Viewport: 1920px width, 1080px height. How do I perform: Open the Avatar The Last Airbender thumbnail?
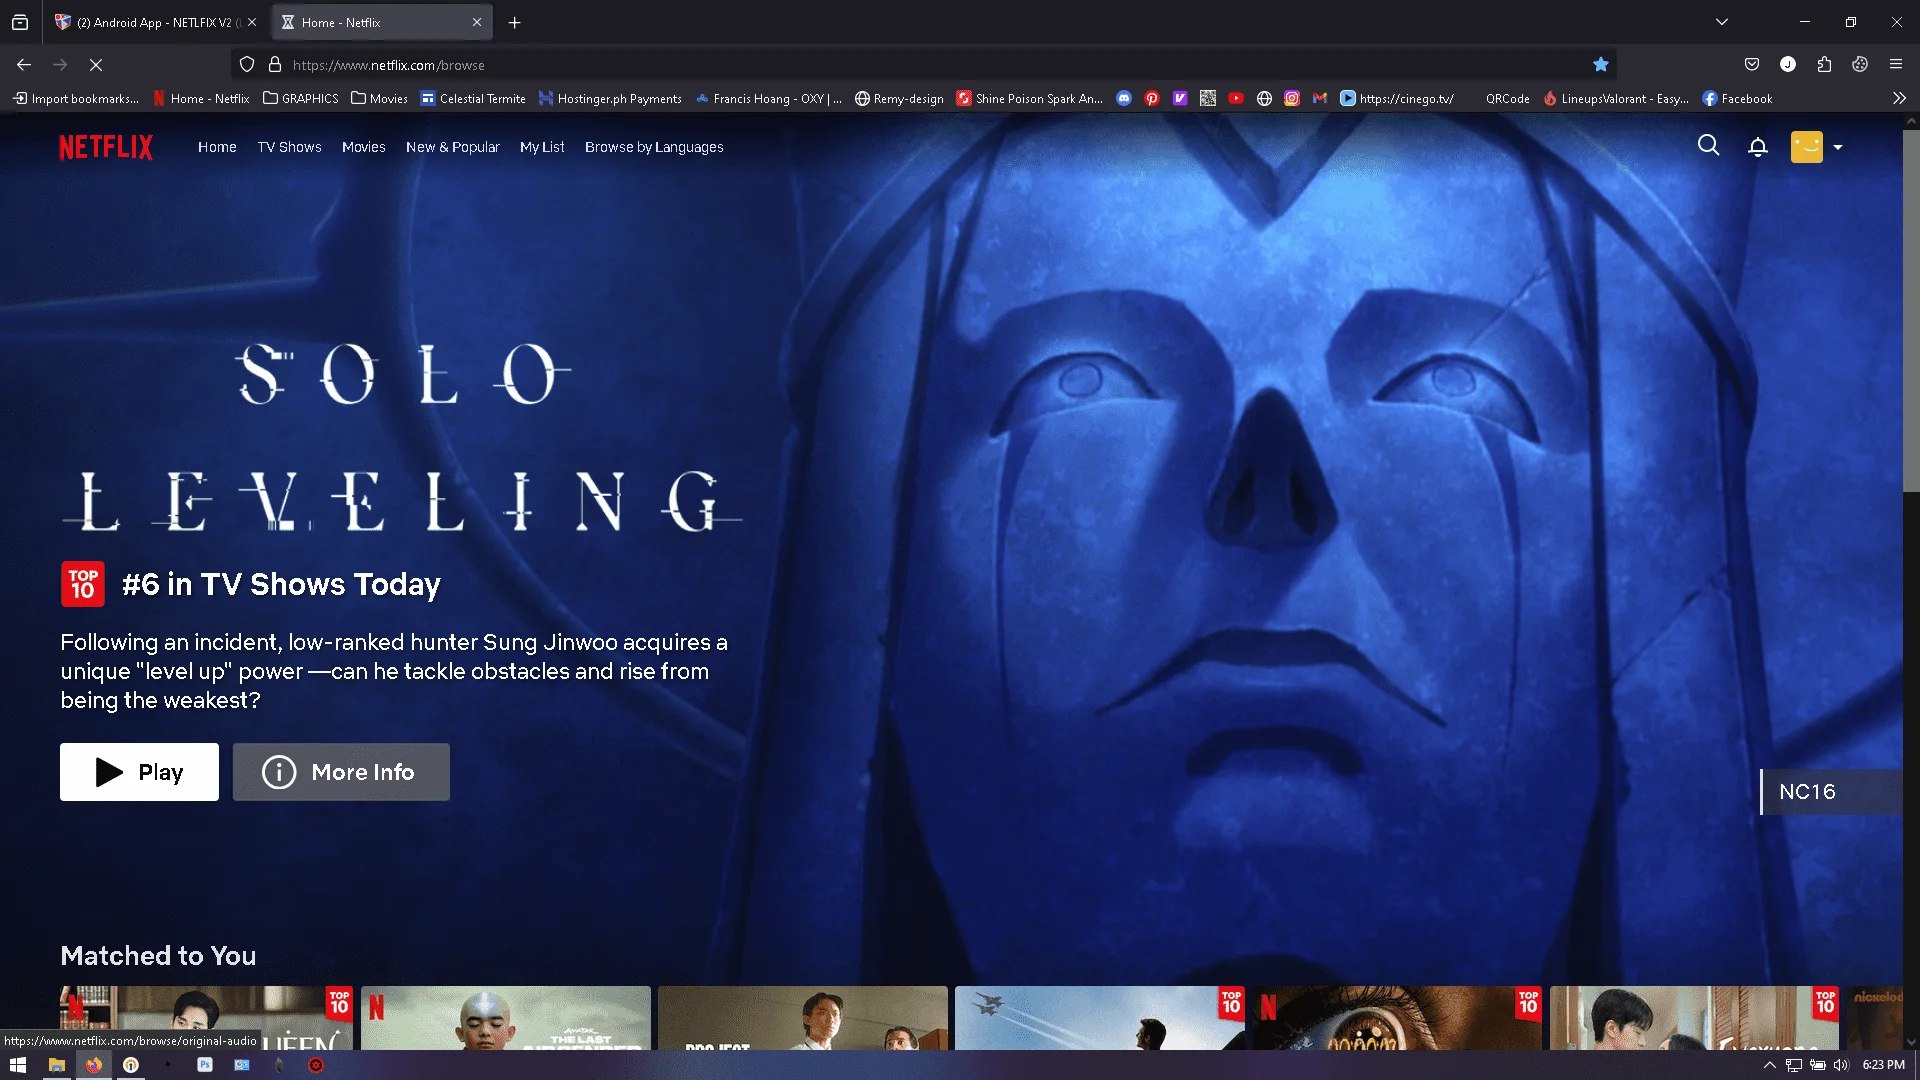click(505, 1018)
